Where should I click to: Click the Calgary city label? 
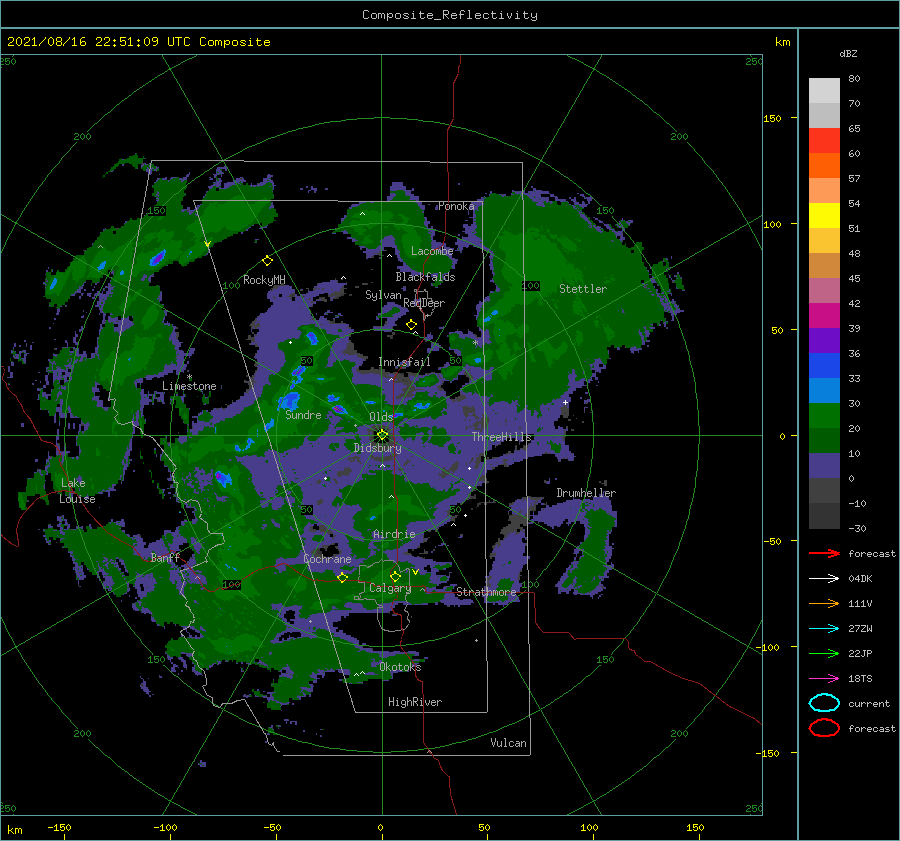[x=390, y=588]
